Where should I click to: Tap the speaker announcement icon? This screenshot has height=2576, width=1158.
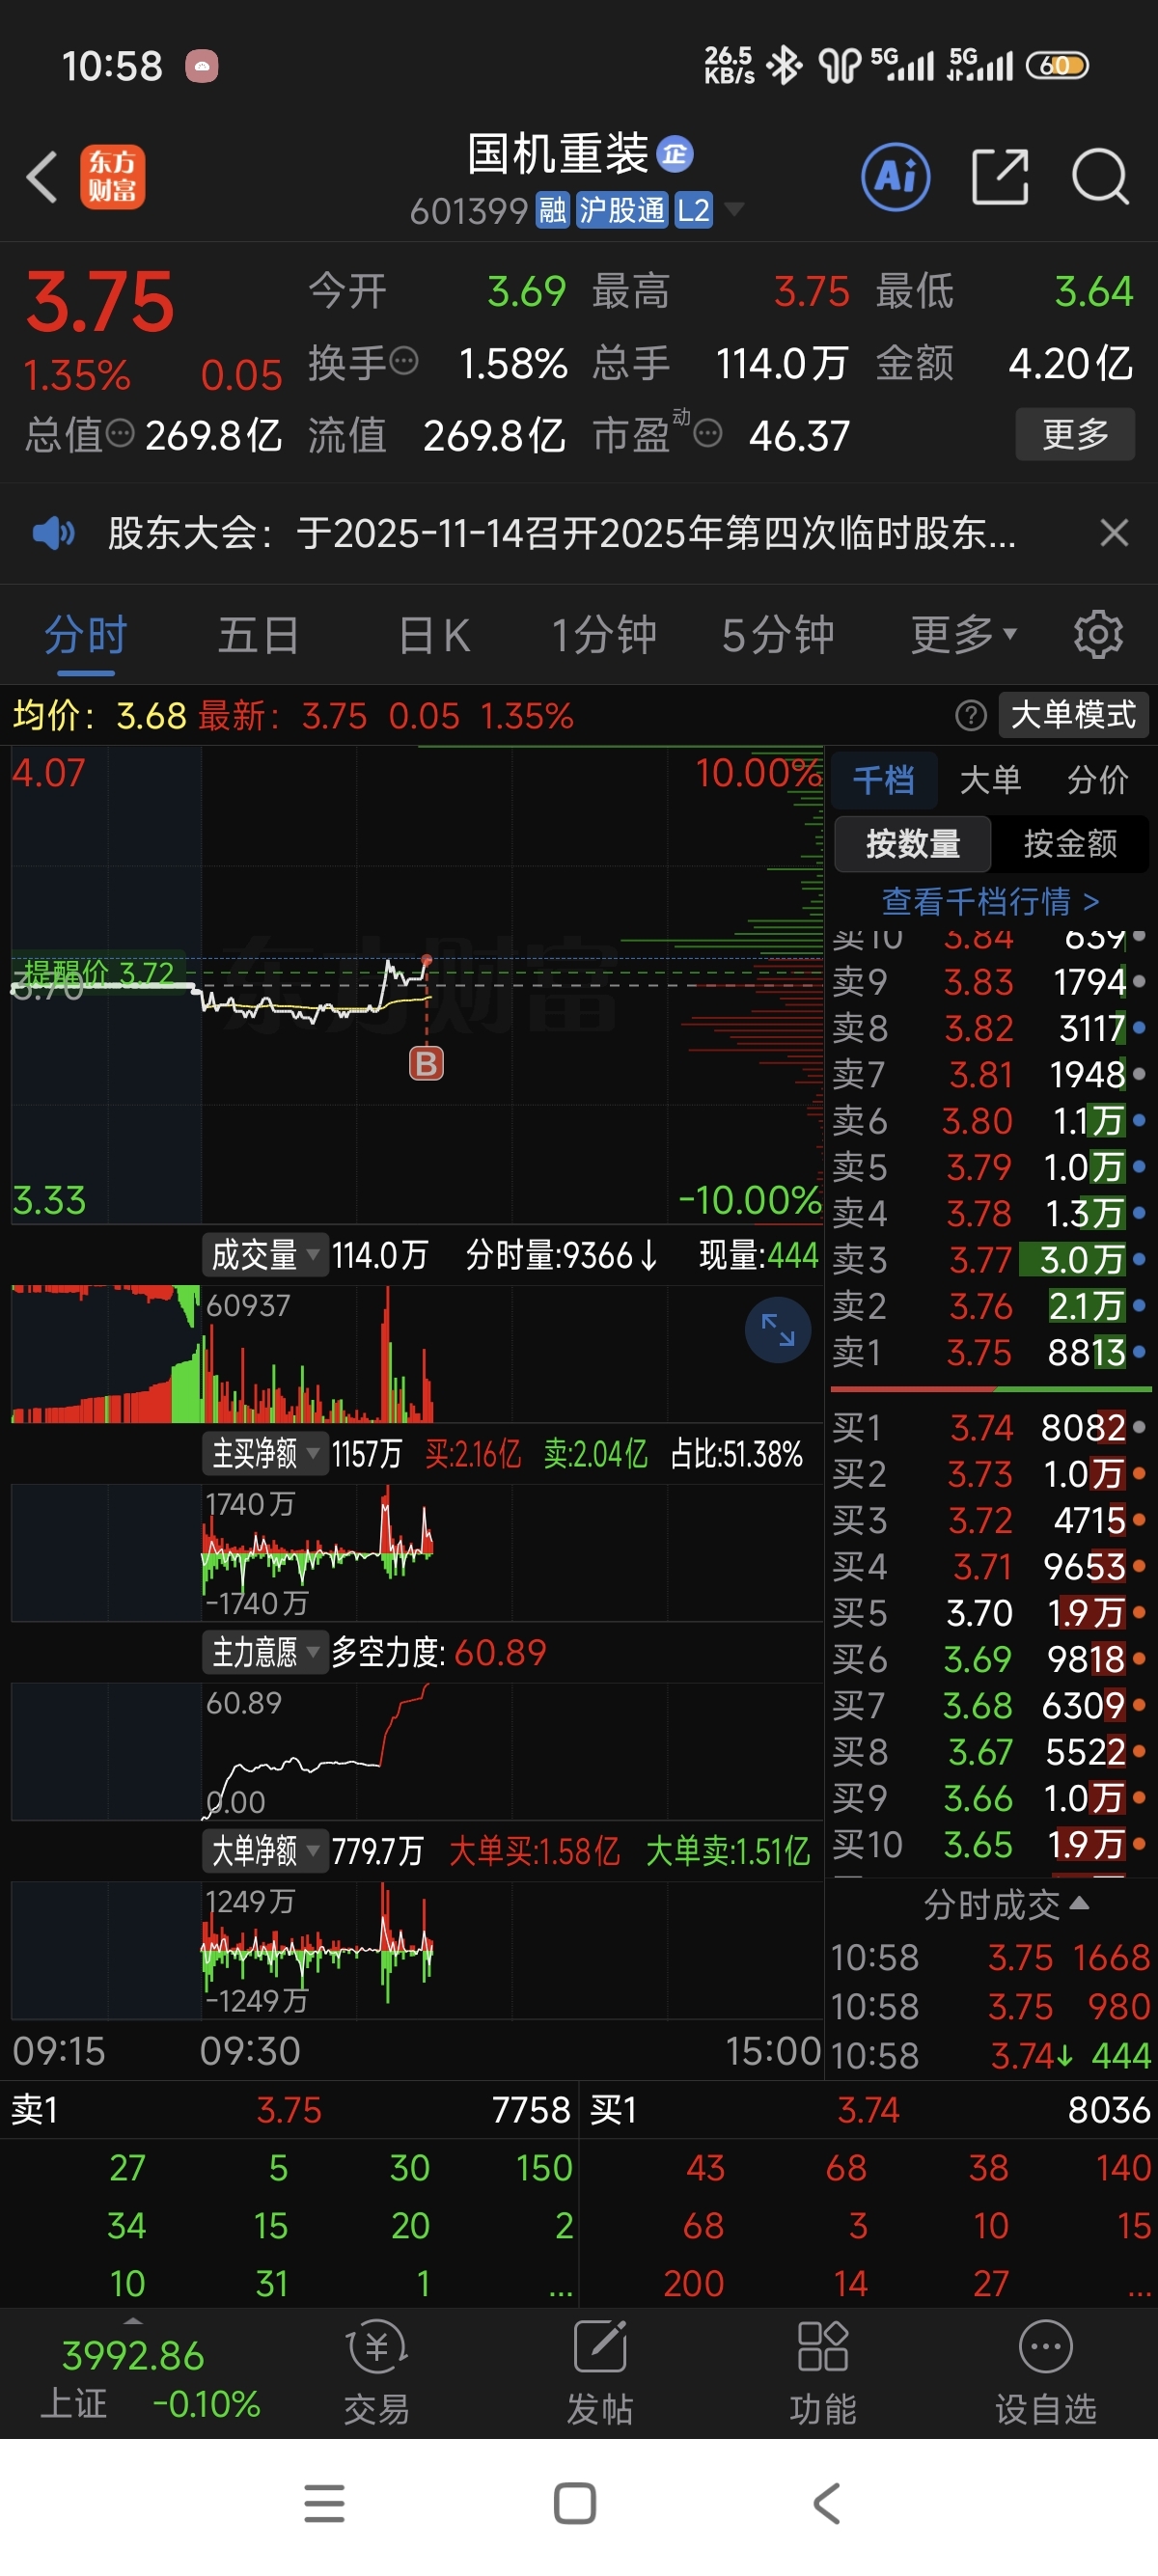(x=53, y=533)
